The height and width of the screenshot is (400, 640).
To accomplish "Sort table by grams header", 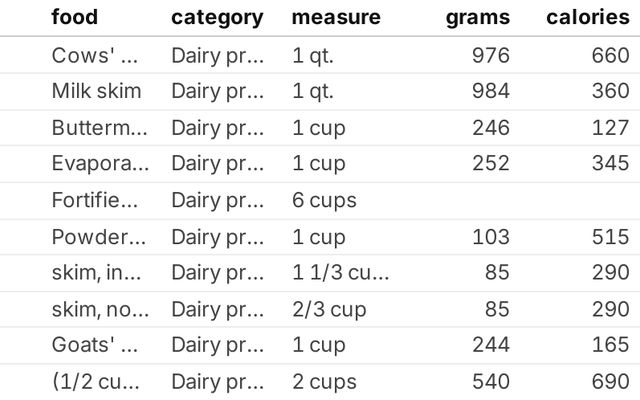I will 478,17.
